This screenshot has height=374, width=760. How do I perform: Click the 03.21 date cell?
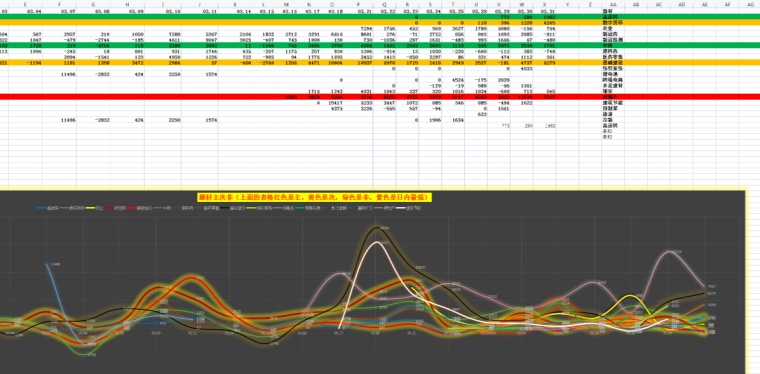click(365, 11)
